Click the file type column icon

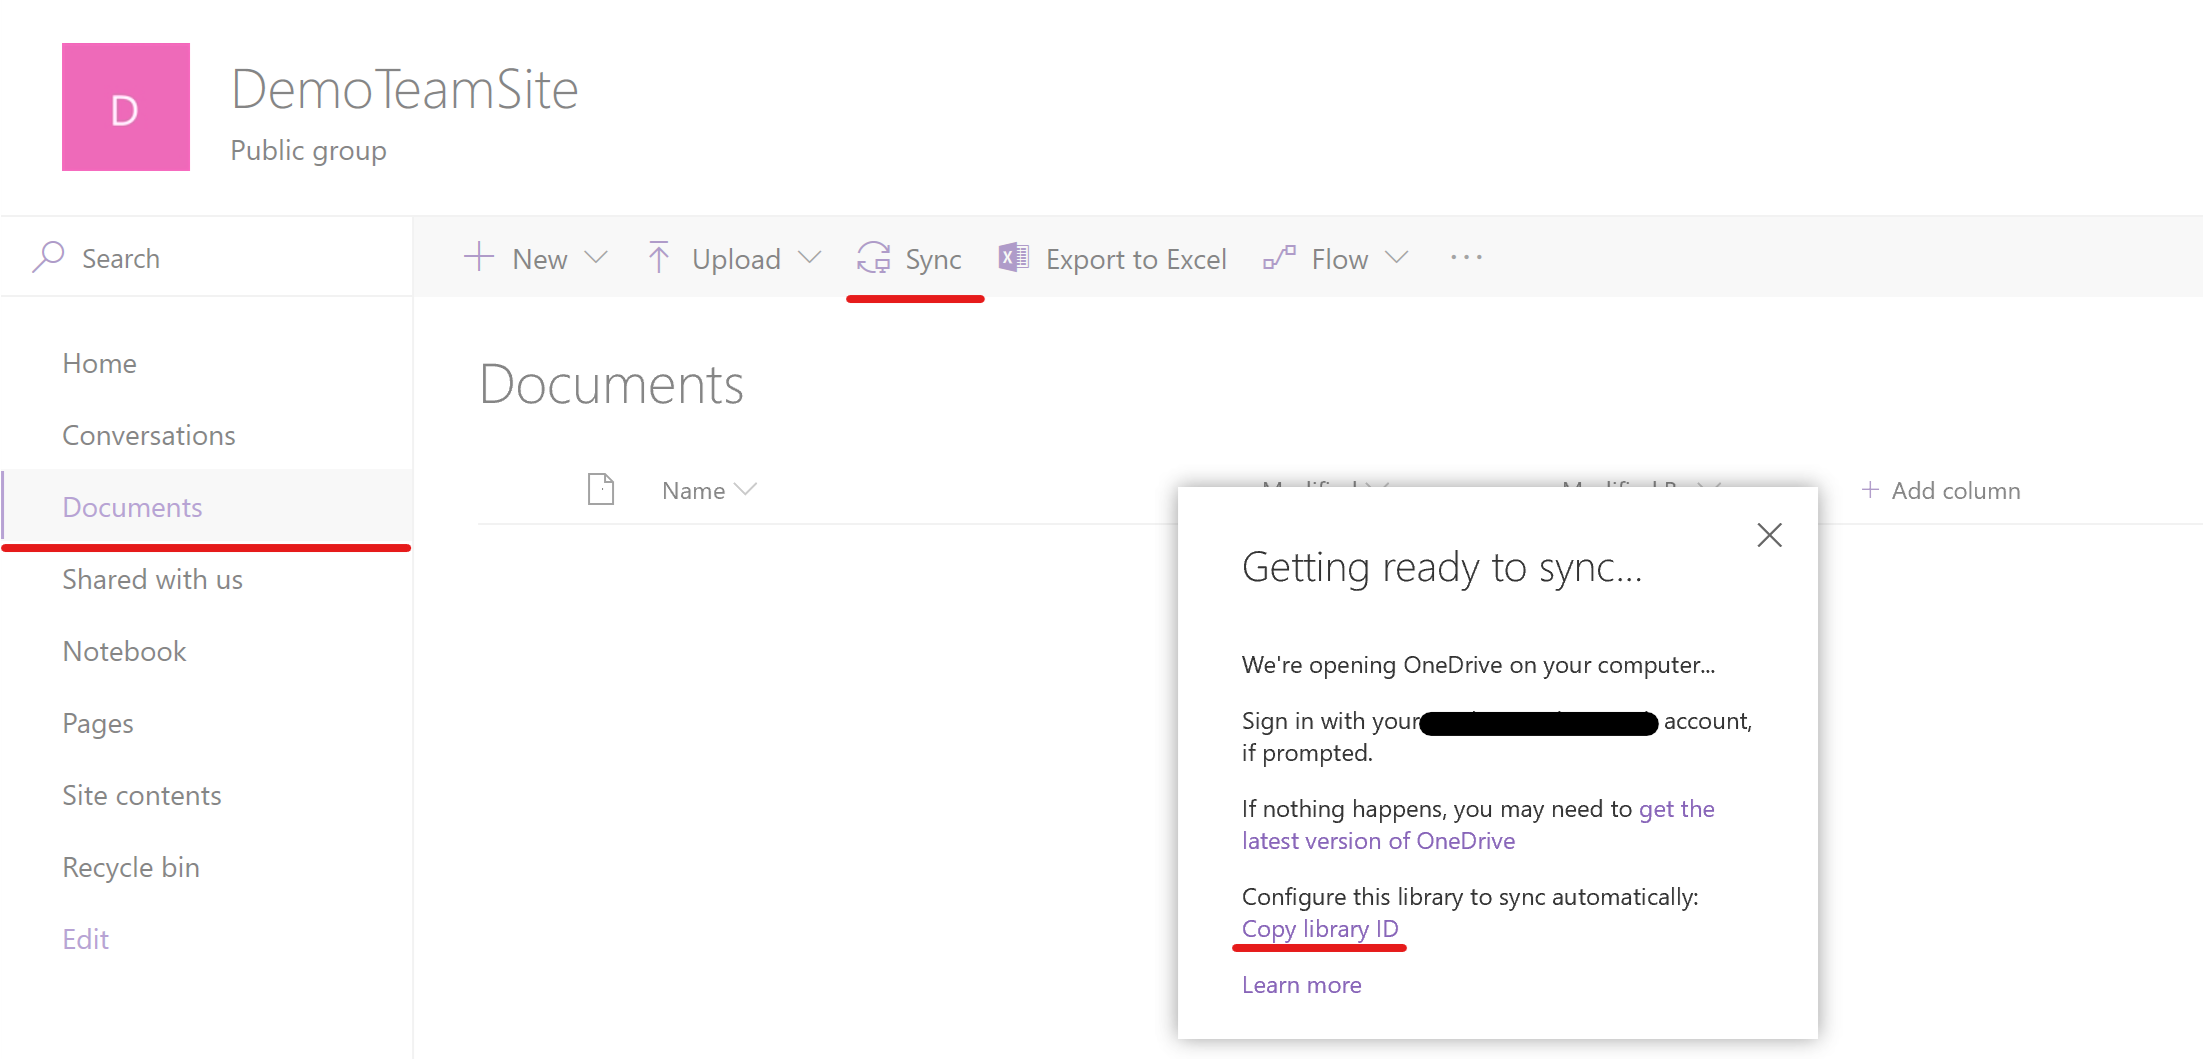tap(601, 489)
